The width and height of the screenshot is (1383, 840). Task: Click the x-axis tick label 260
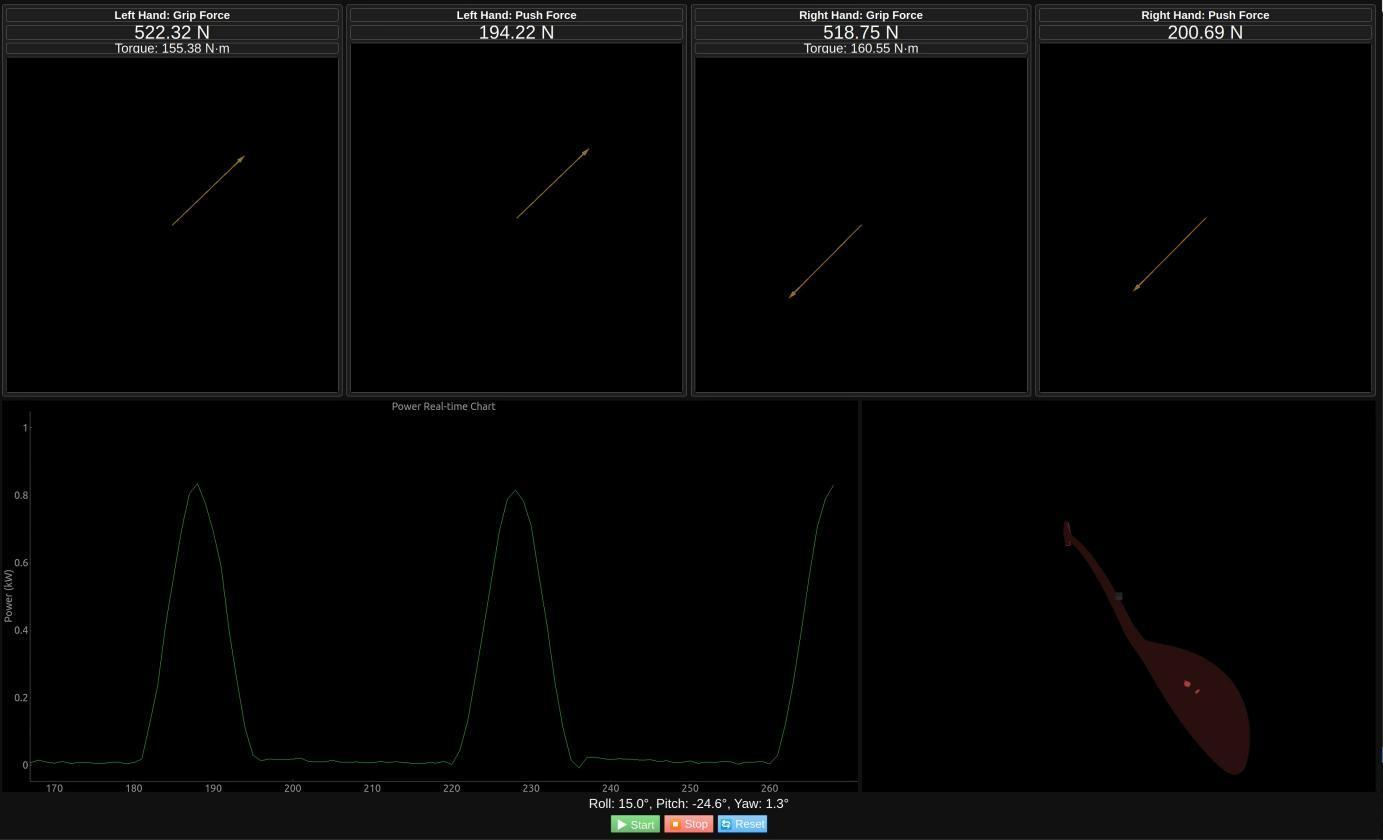pyautogui.click(x=769, y=788)
